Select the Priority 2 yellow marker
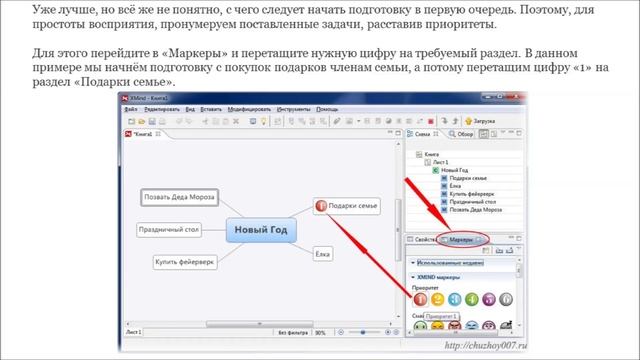 click(438, 299)
